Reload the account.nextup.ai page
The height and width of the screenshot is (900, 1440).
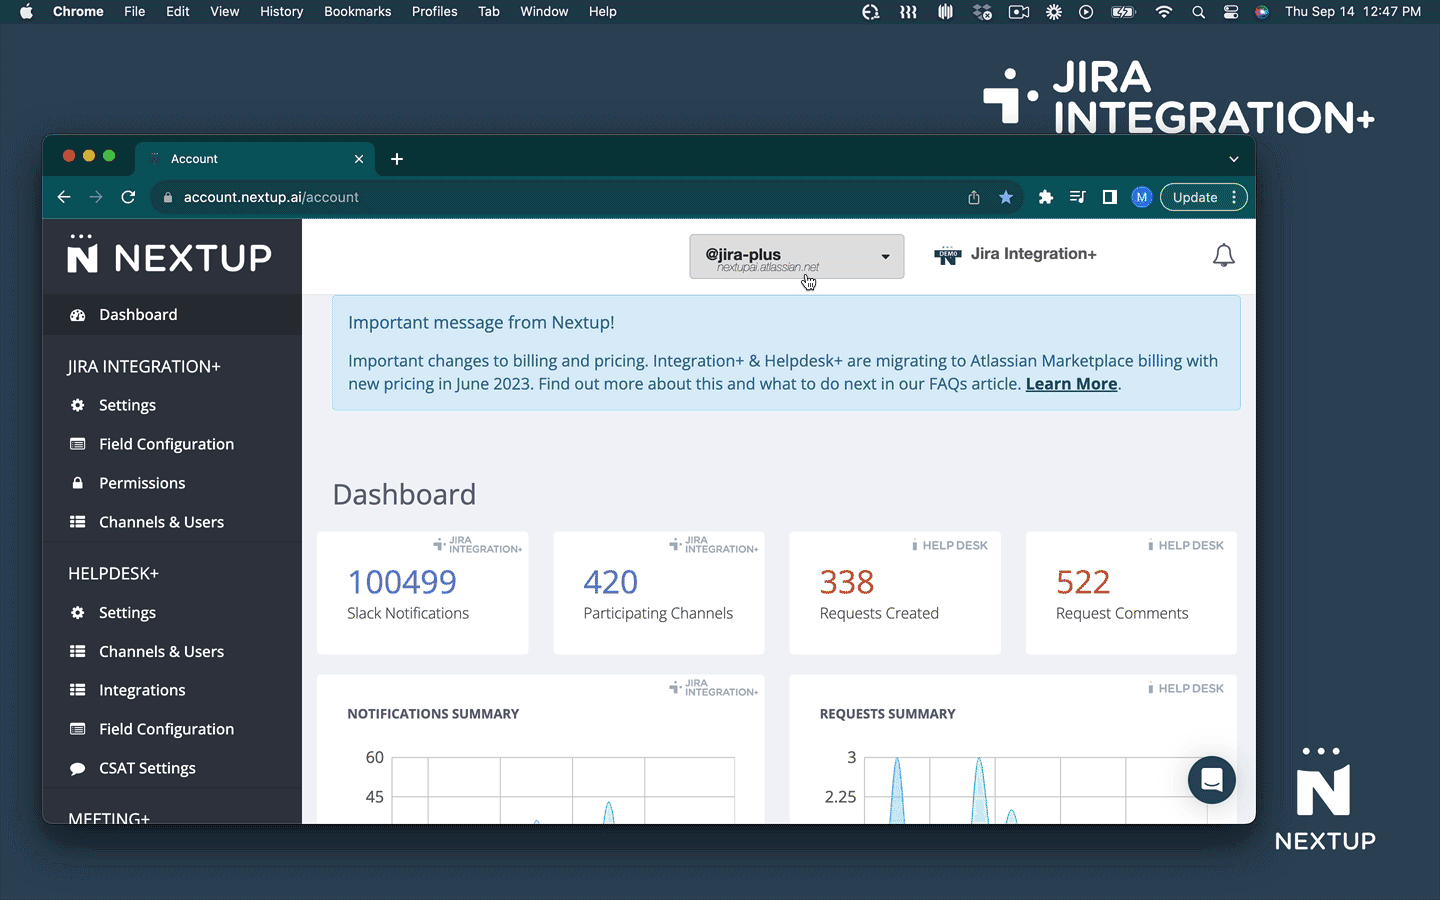[x=128, y=197]
